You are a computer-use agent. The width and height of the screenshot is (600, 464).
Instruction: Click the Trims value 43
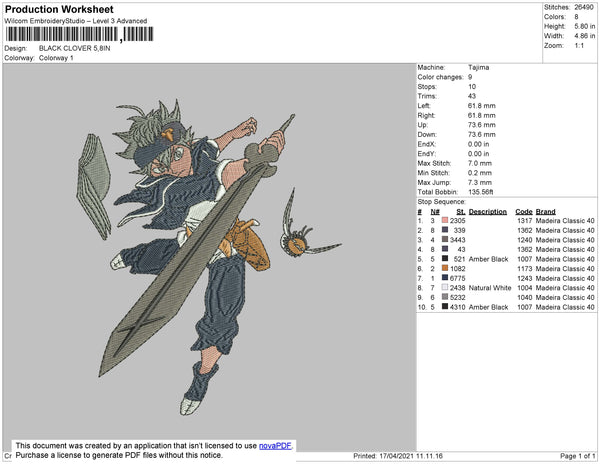pyautogui.click(x=472, y=96)
